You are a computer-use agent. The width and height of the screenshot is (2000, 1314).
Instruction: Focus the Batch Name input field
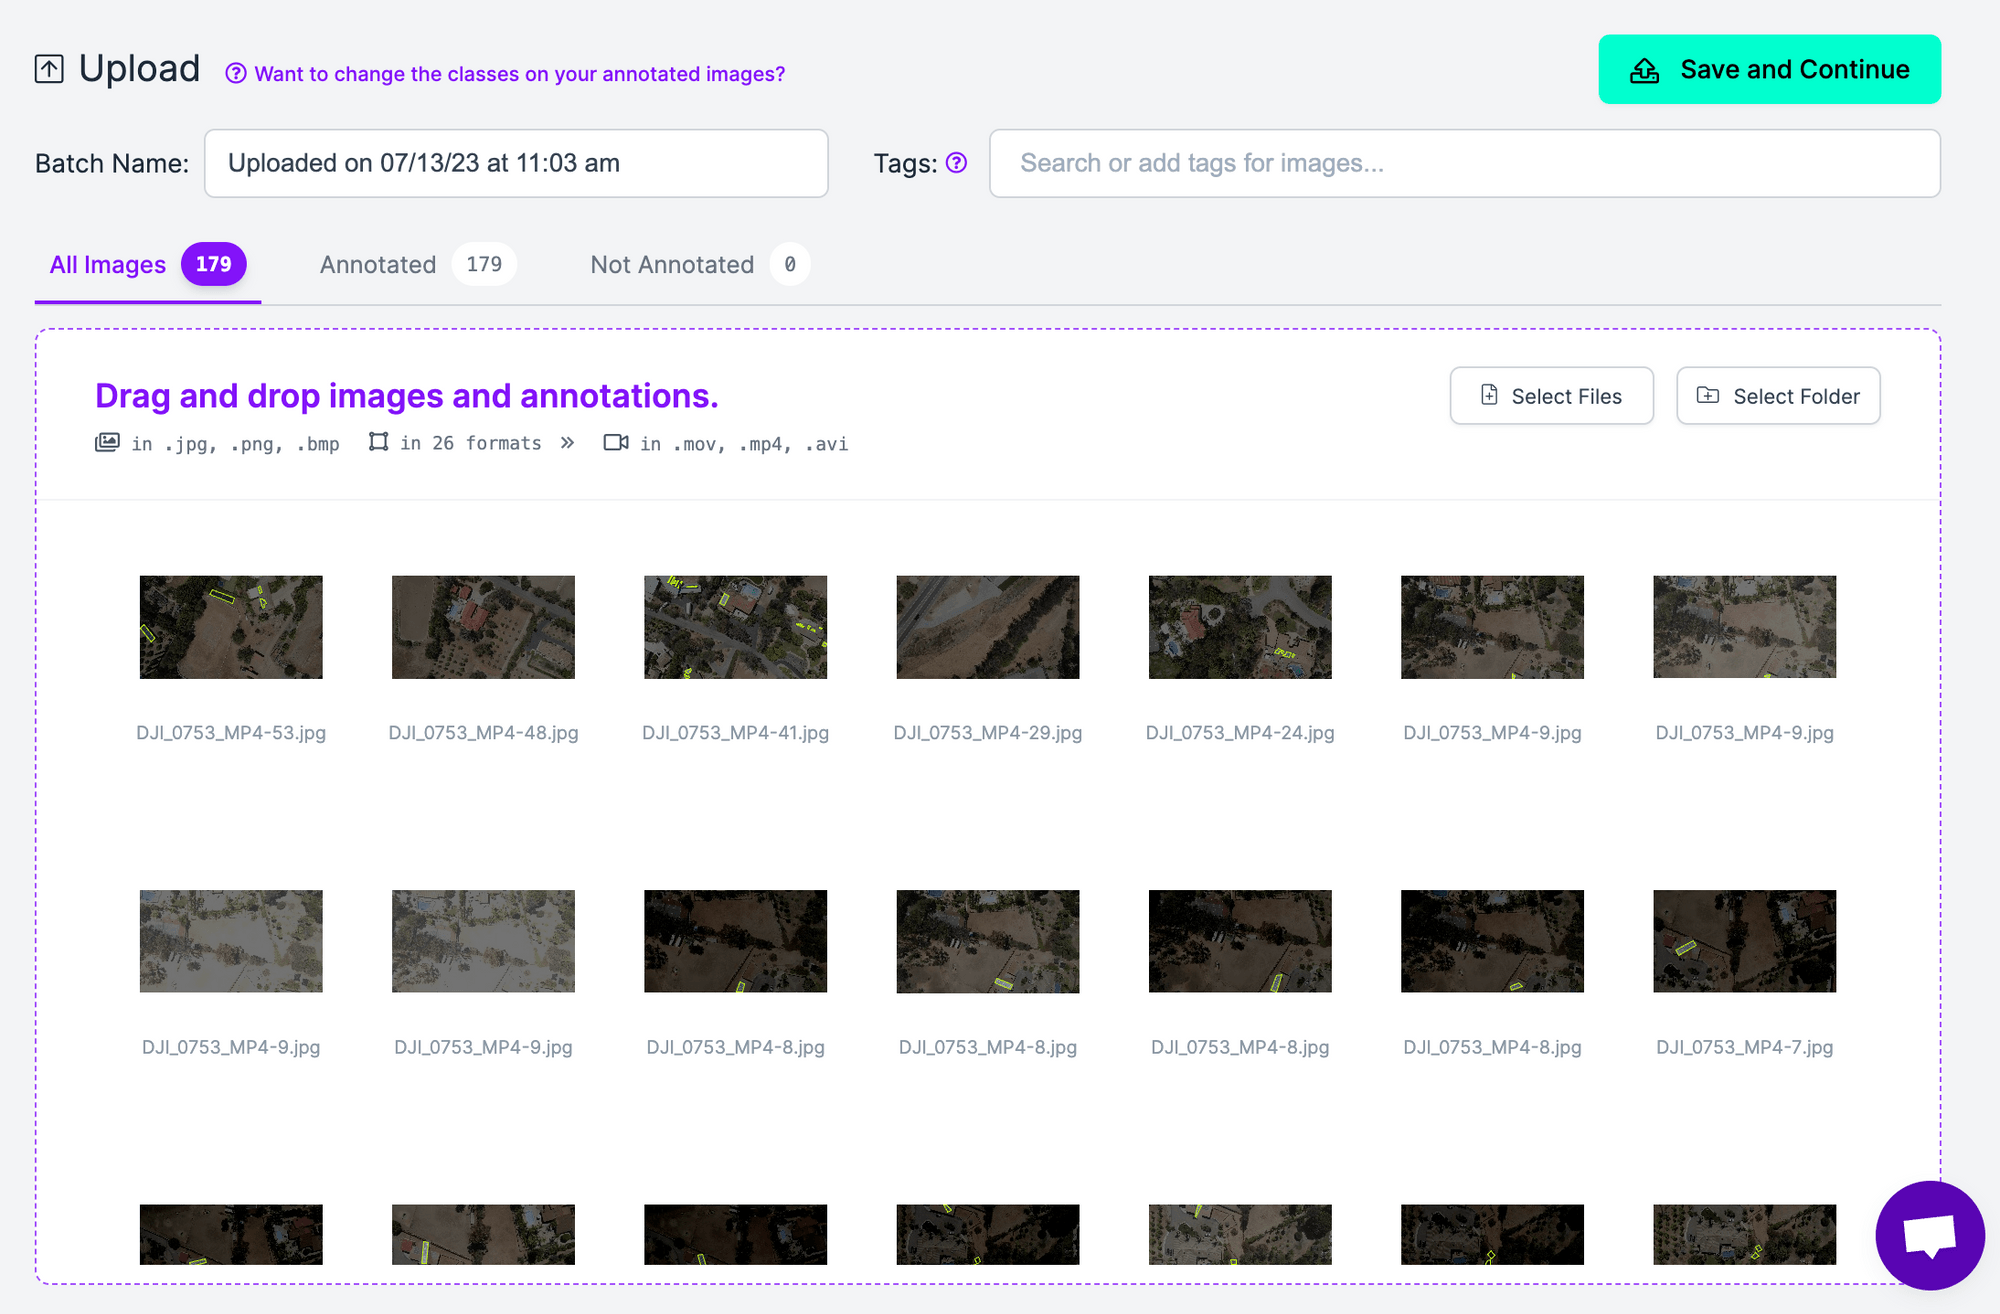(x=516, y=163)
